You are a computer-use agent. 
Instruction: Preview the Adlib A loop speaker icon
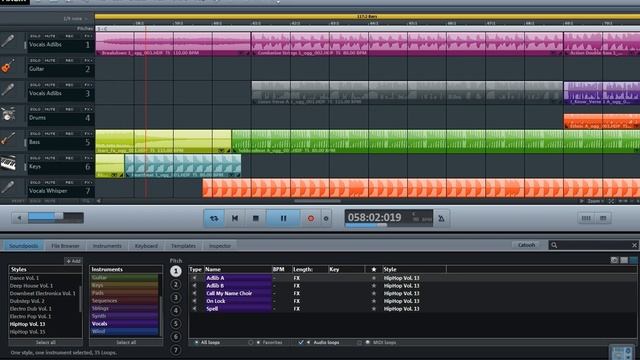point(195,278)
